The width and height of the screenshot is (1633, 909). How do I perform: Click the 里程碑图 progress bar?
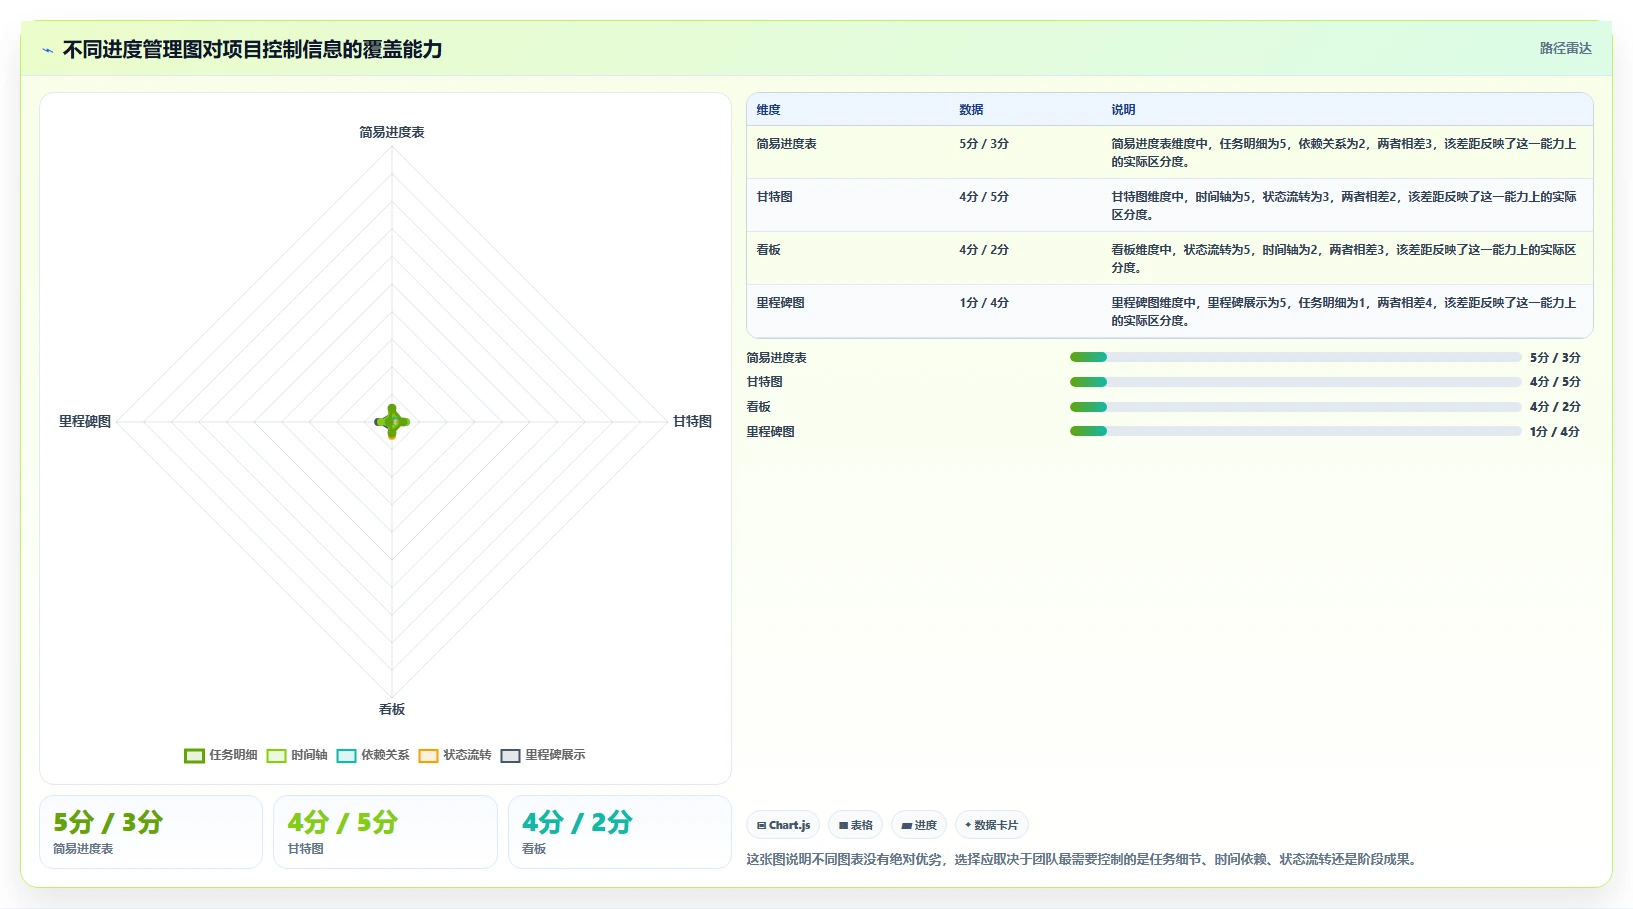point(1295,432)
